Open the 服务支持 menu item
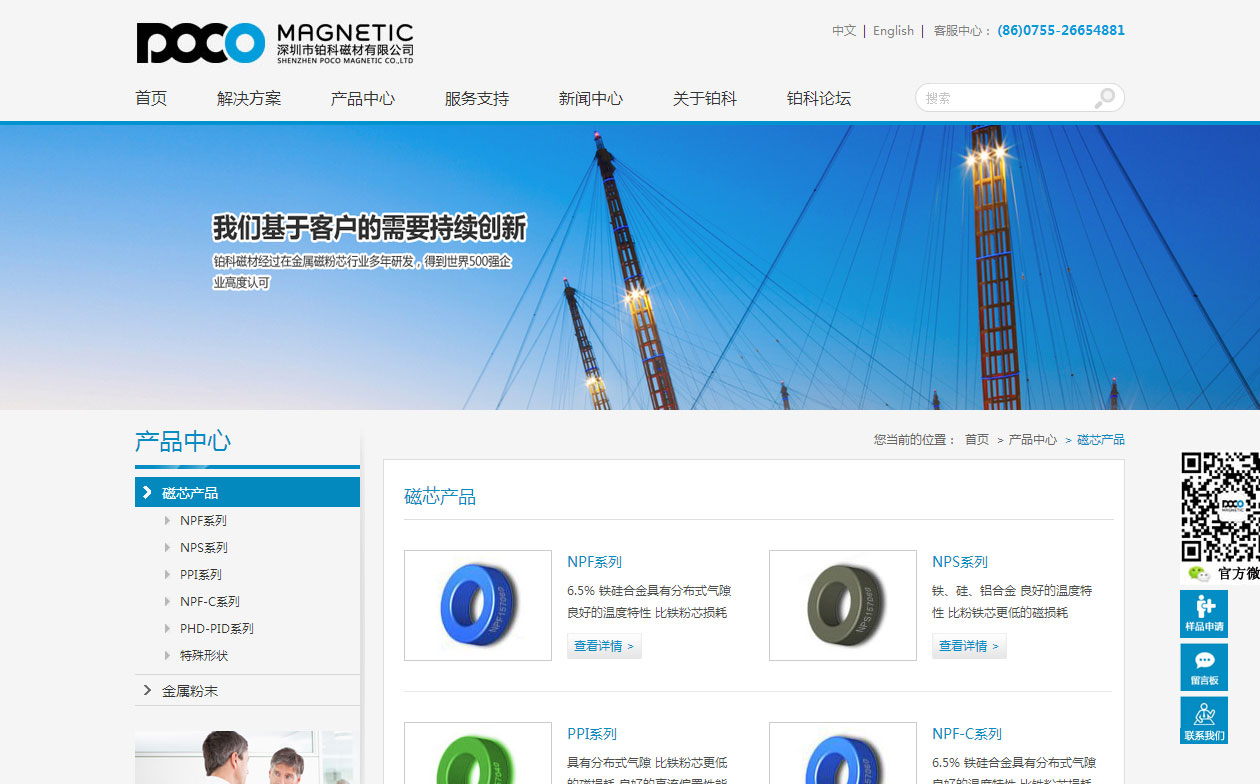 click(x=477, y=98)
